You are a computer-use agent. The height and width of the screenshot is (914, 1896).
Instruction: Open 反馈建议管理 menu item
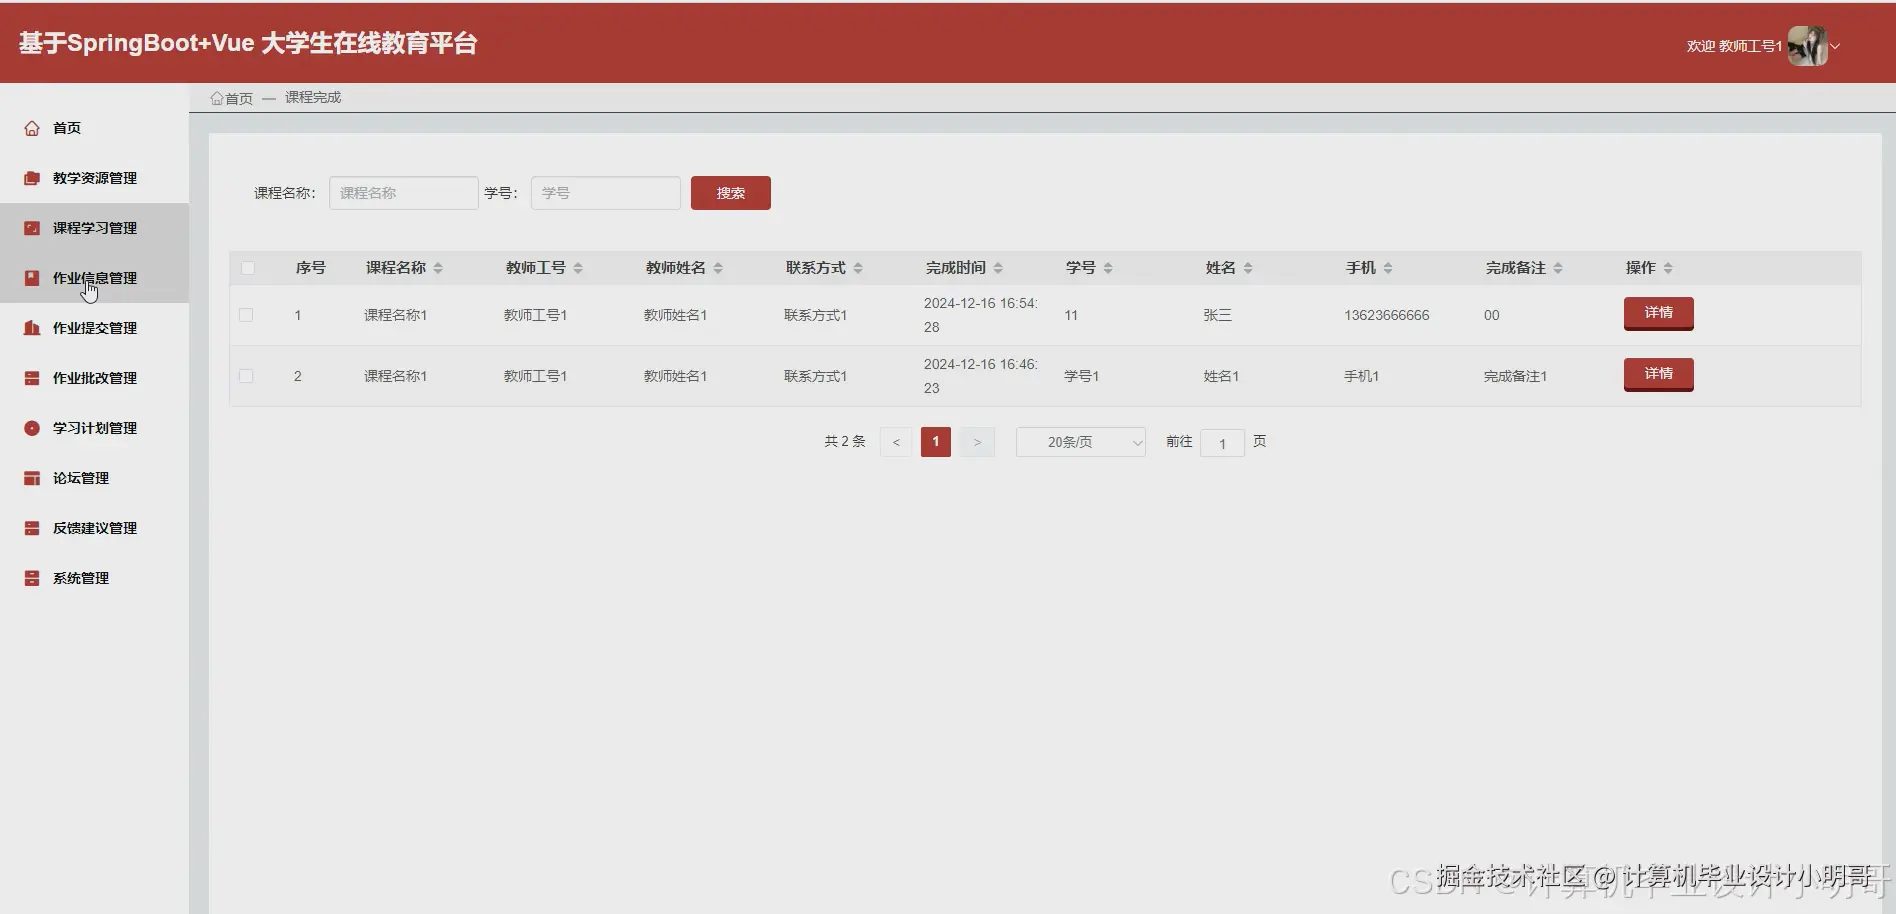94,528
